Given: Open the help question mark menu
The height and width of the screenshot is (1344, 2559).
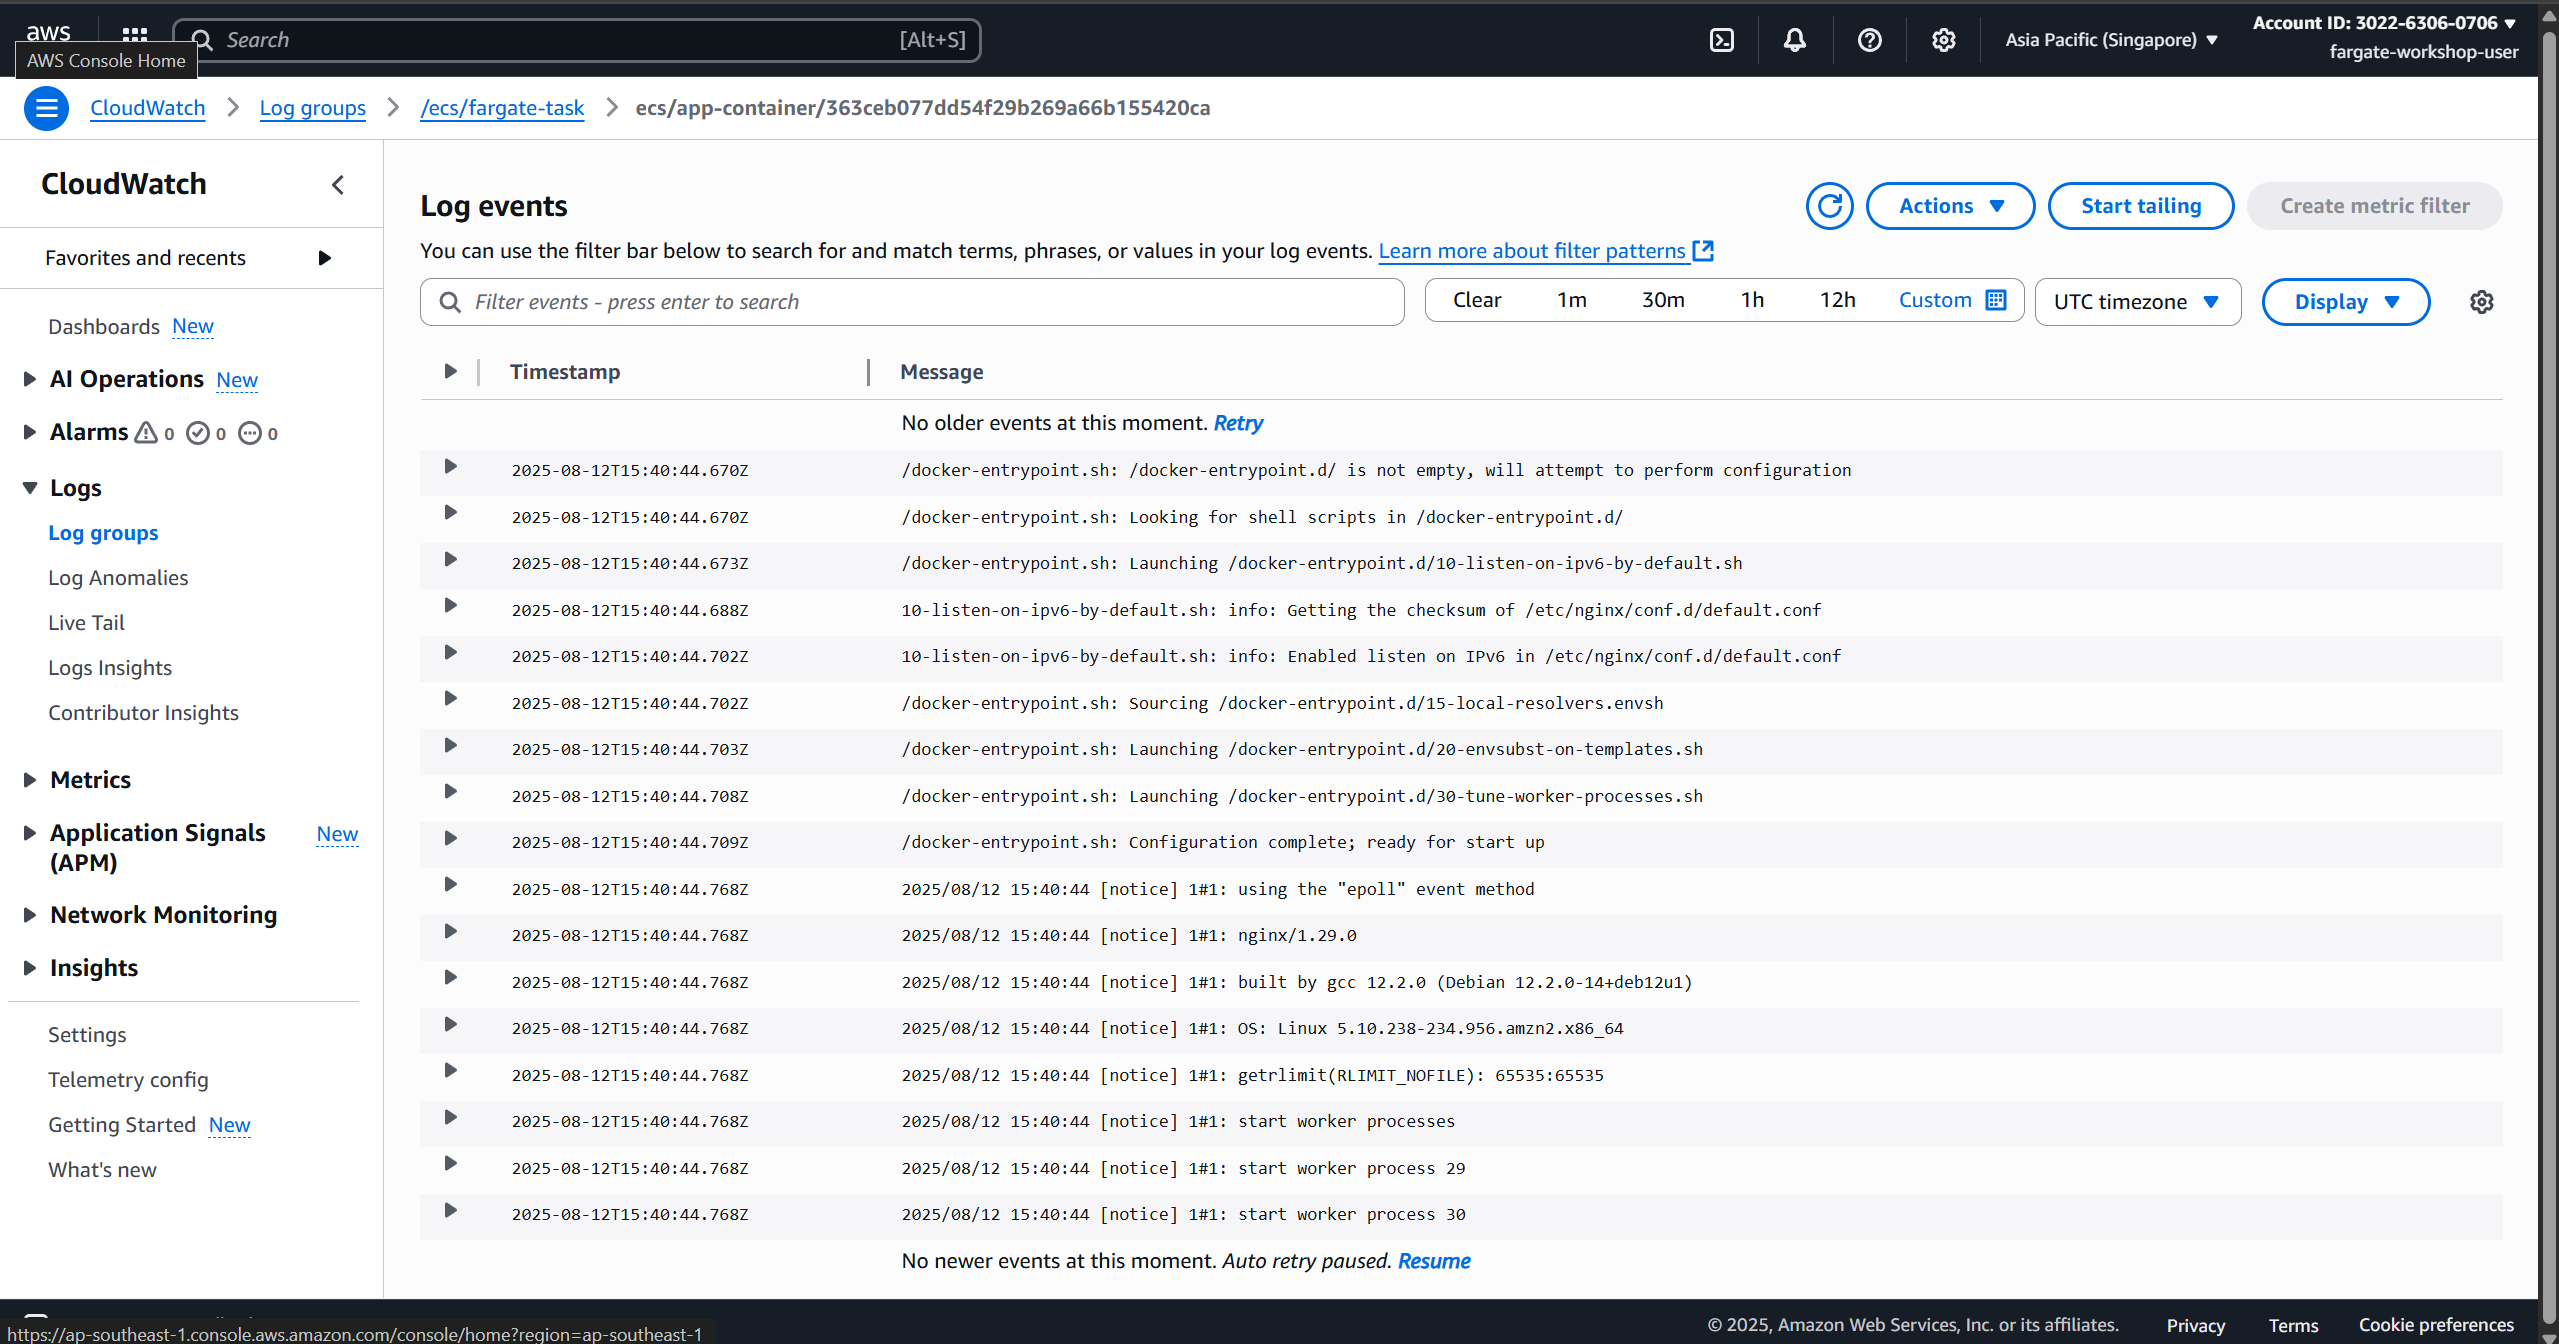Looking at the screenshot, I should [x=1869, y=40].
